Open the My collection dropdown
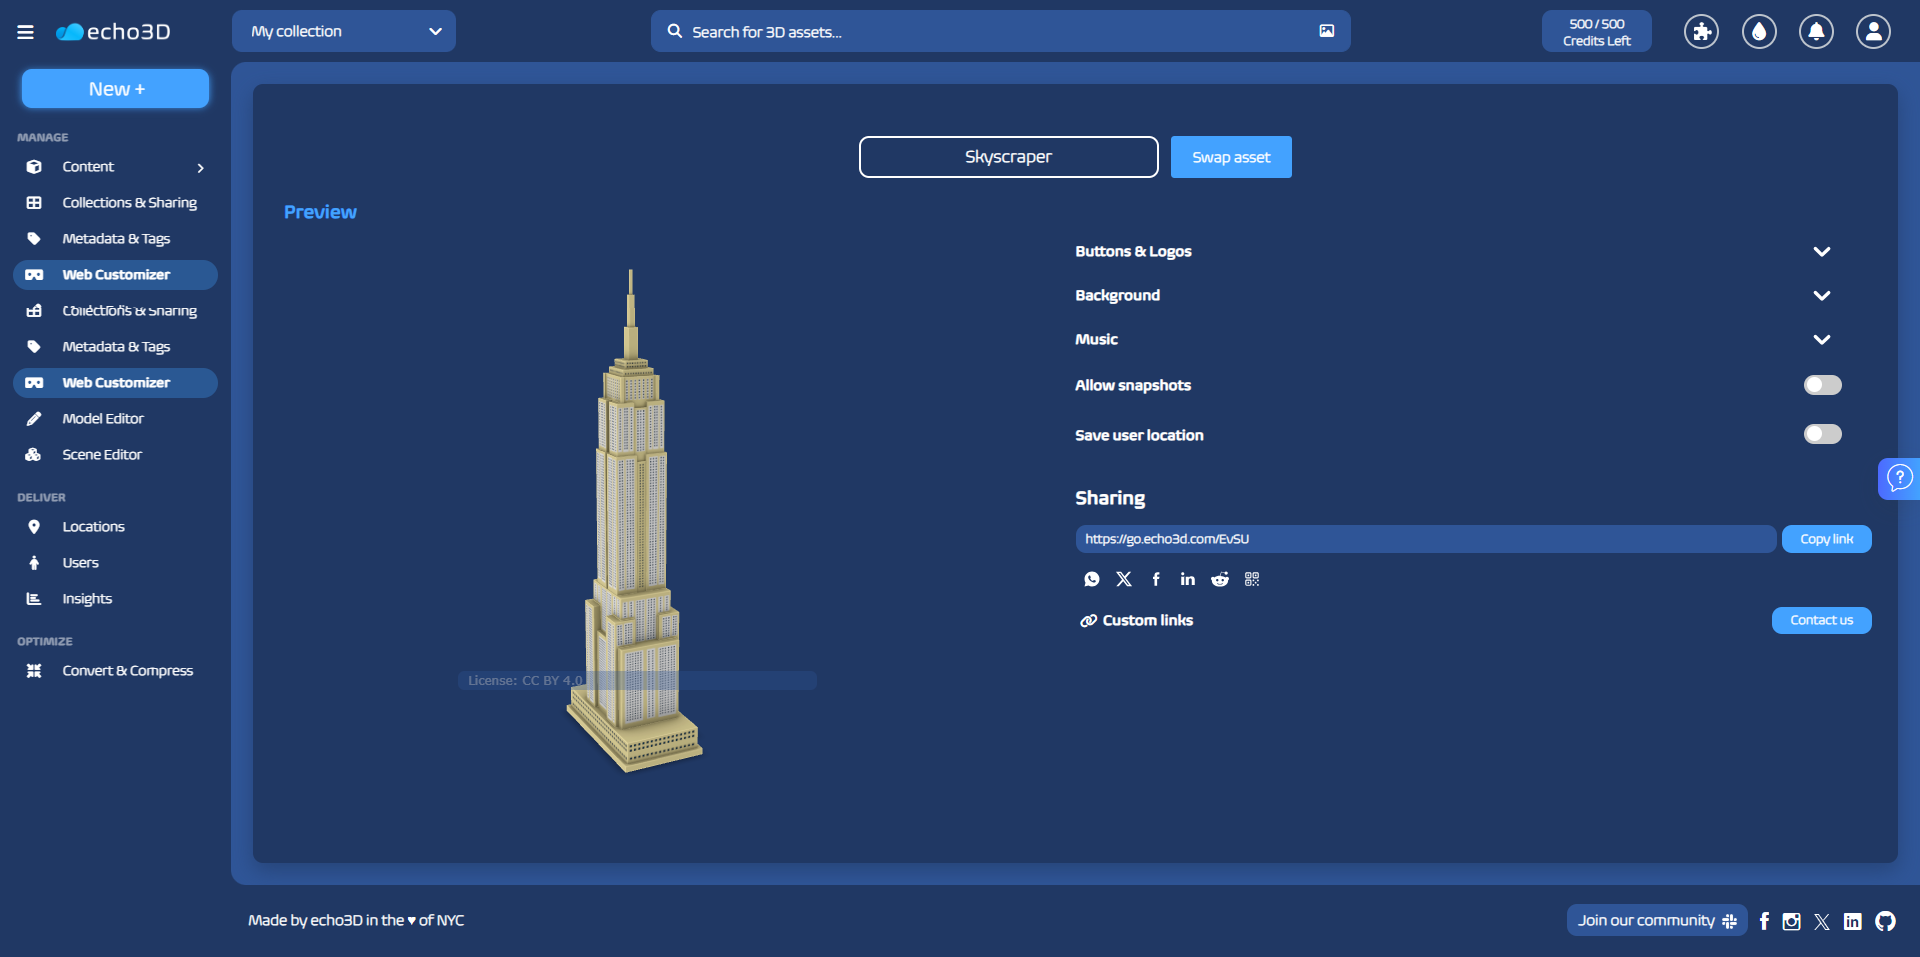The height and width of the screenshot is (957, 1920). tap(344, 31)
